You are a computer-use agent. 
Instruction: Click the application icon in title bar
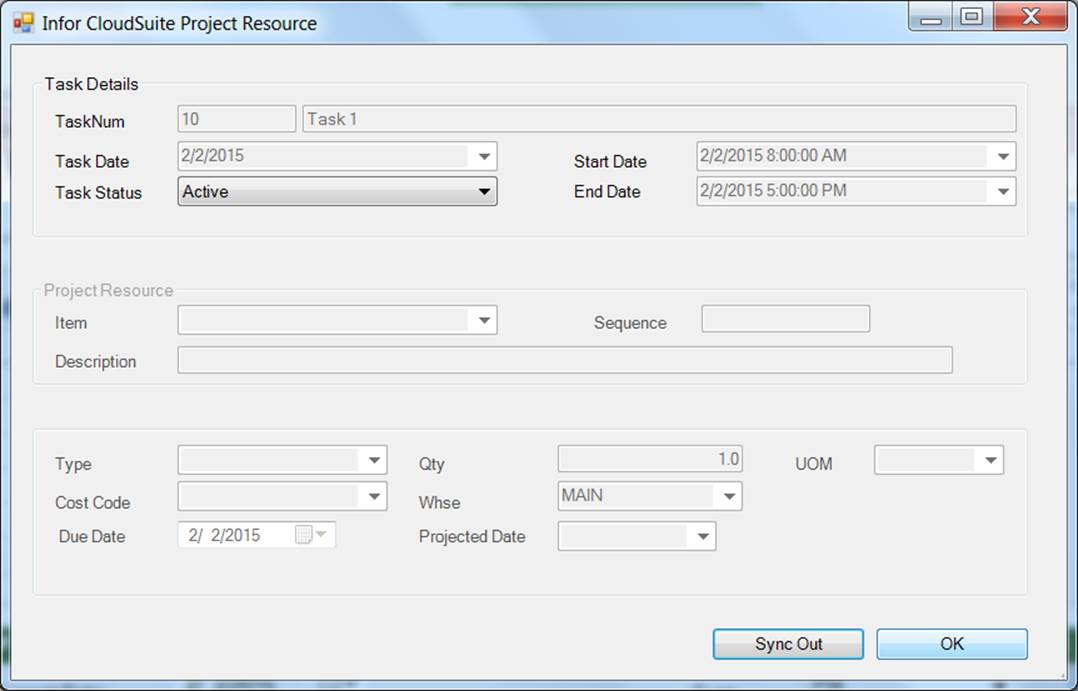[22, 22]
